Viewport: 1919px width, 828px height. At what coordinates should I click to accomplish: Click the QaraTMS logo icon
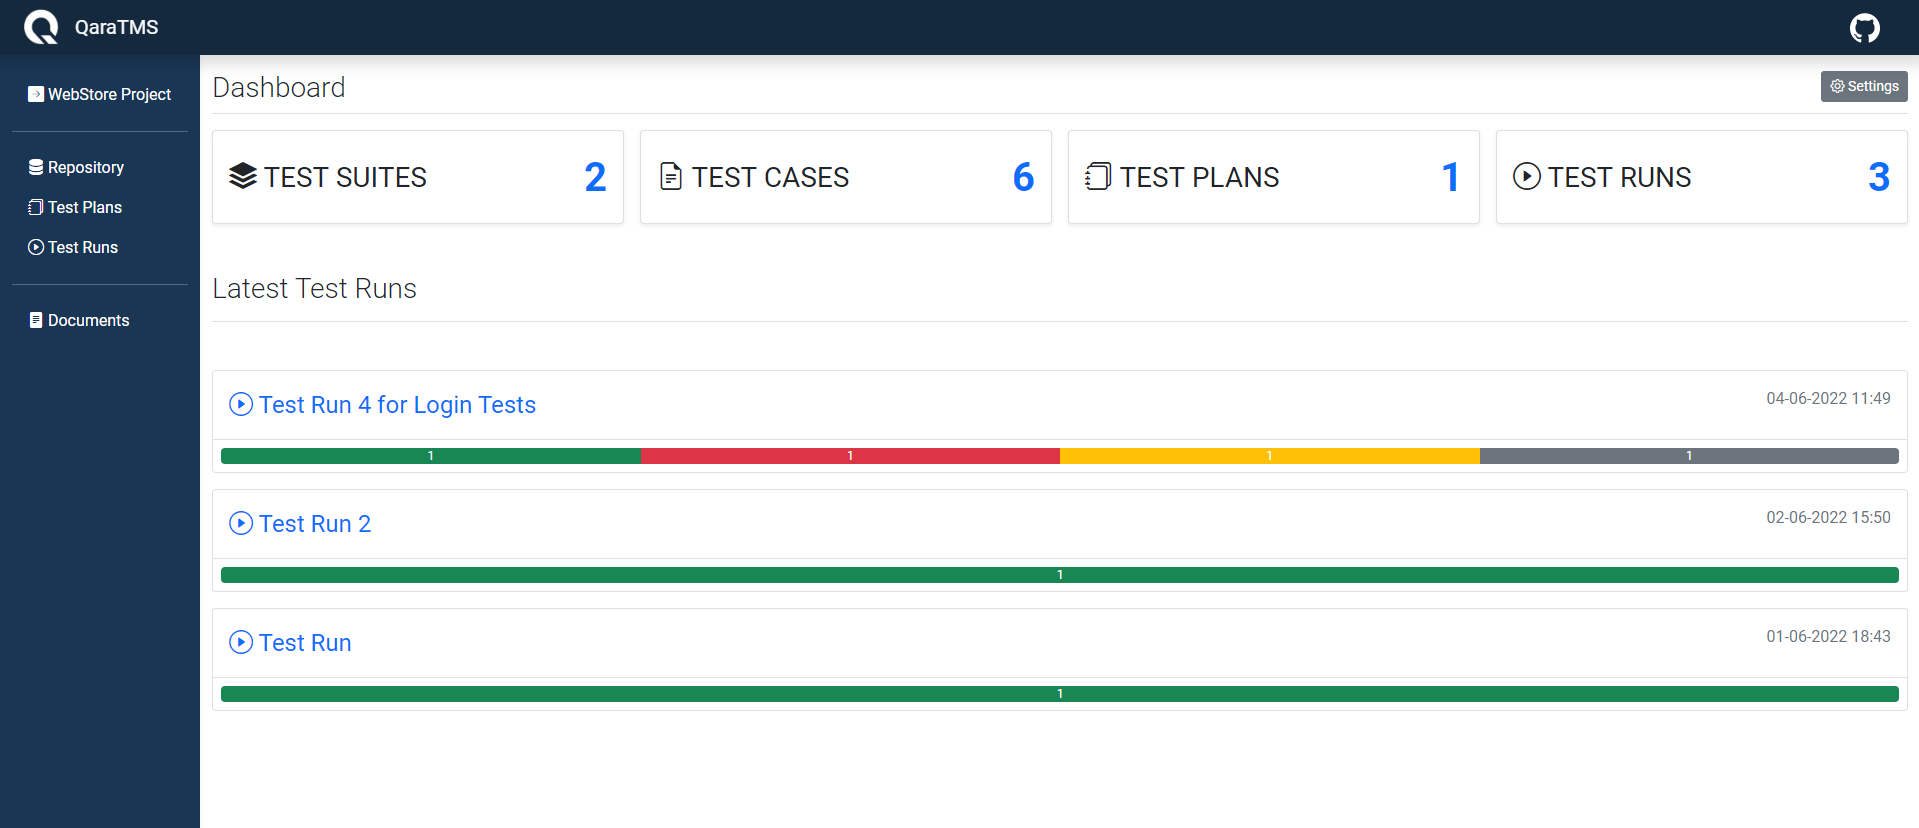pyautogui.click(x=41, y=27)
